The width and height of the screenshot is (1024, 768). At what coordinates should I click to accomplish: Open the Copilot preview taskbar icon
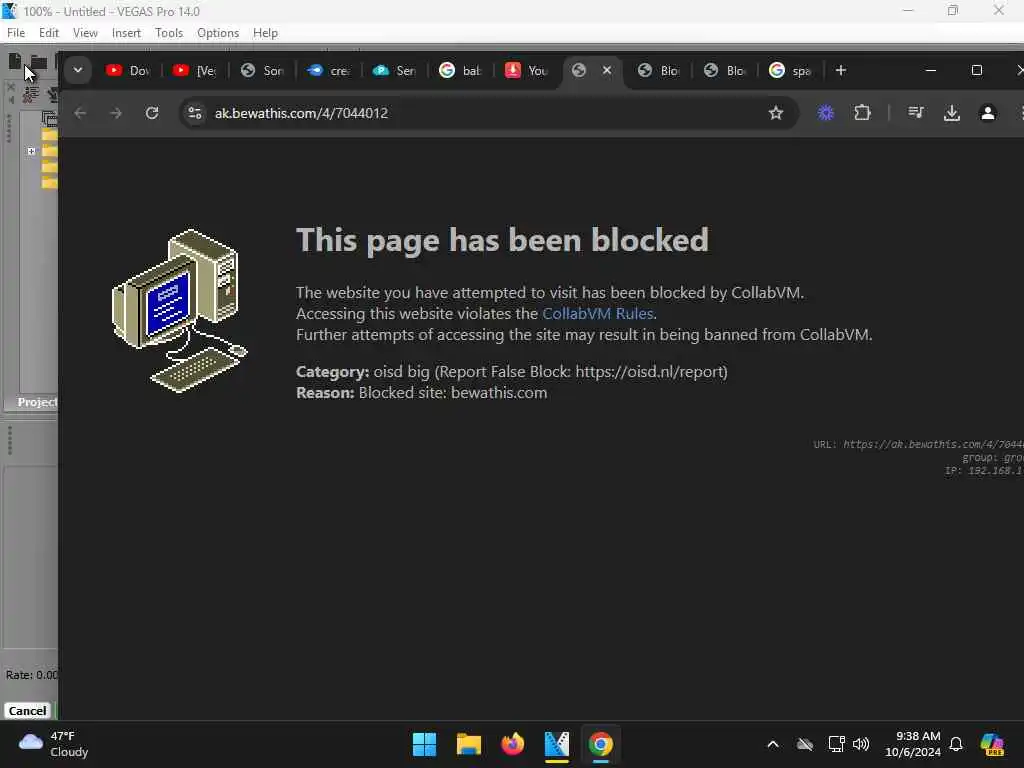pos(992,744)
